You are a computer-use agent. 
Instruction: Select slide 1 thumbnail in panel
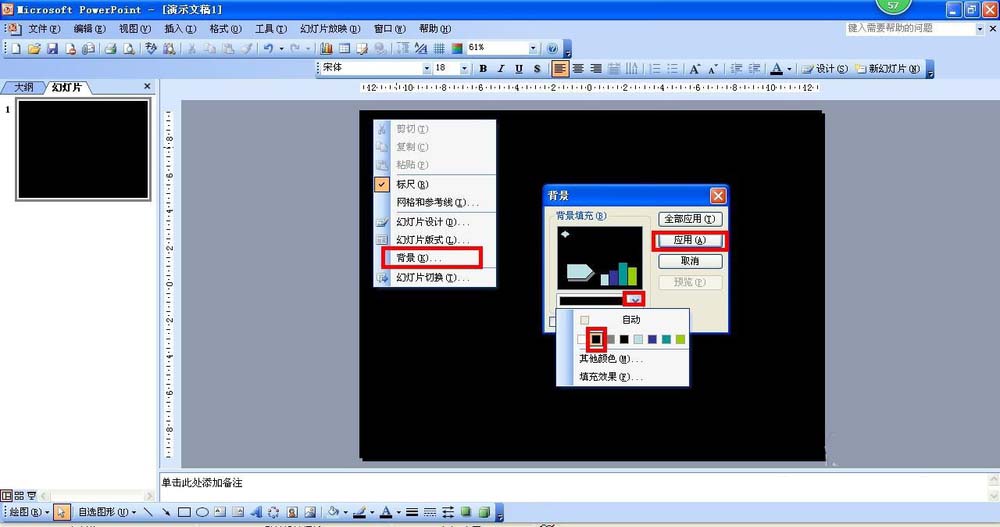coord(84,150)
